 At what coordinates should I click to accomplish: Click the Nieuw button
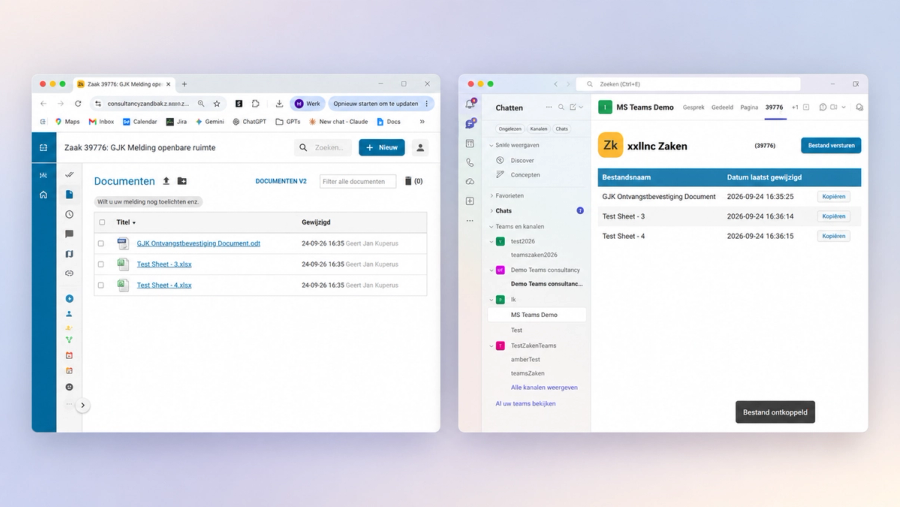point(382,148)
